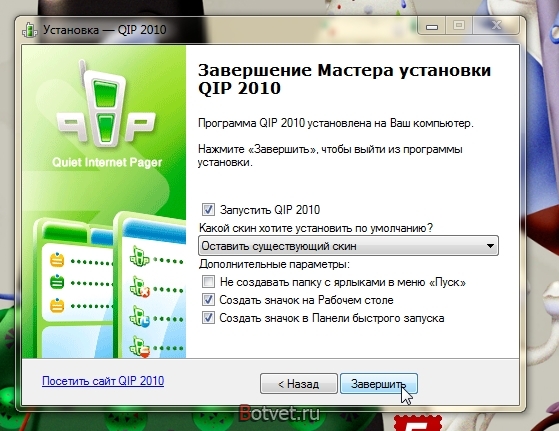The width and height of the screenshot is (559, 431).
Task: Toggle the "Запустить QIP 2010" checkbox
Action: click(x=208, y=209)
